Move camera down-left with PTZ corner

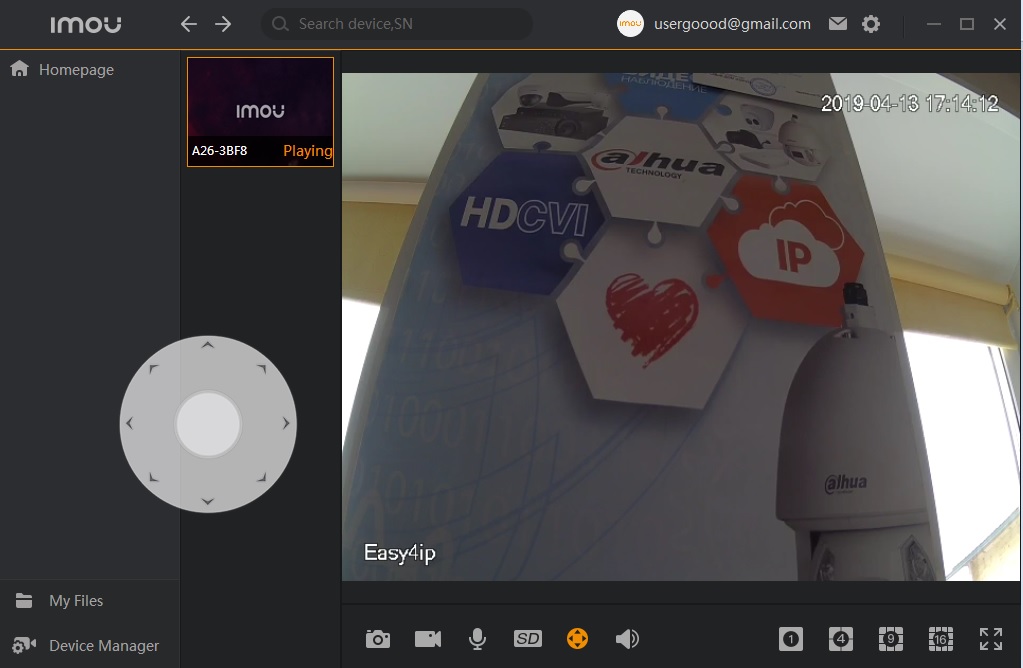153,478
